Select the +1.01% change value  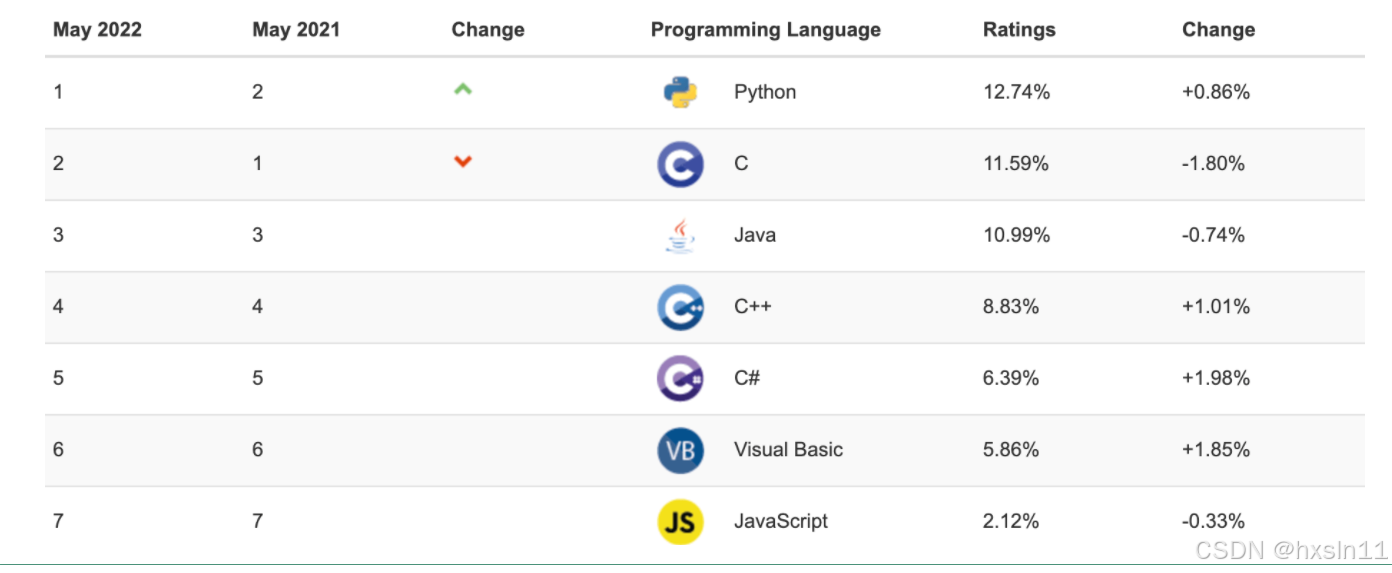pos(1216,307)
